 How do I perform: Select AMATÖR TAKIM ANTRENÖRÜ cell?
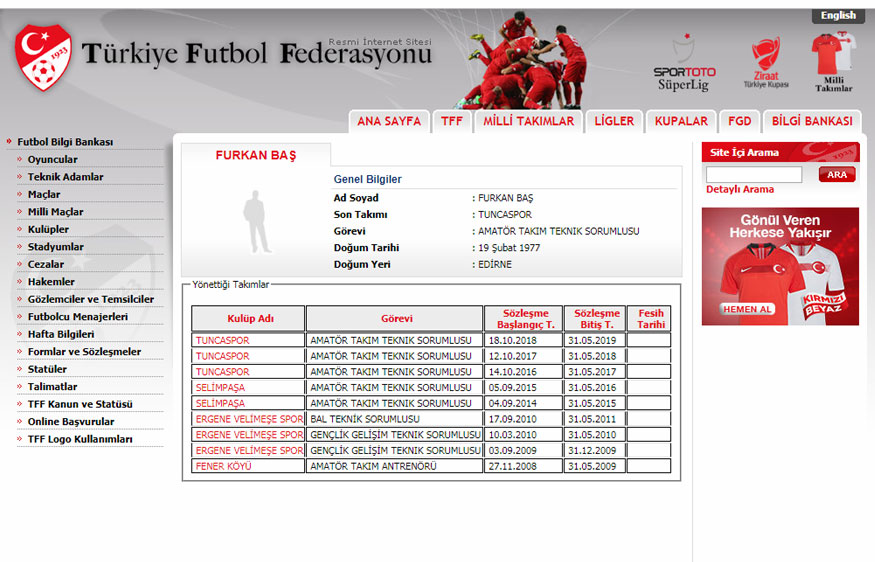(395, 466)
